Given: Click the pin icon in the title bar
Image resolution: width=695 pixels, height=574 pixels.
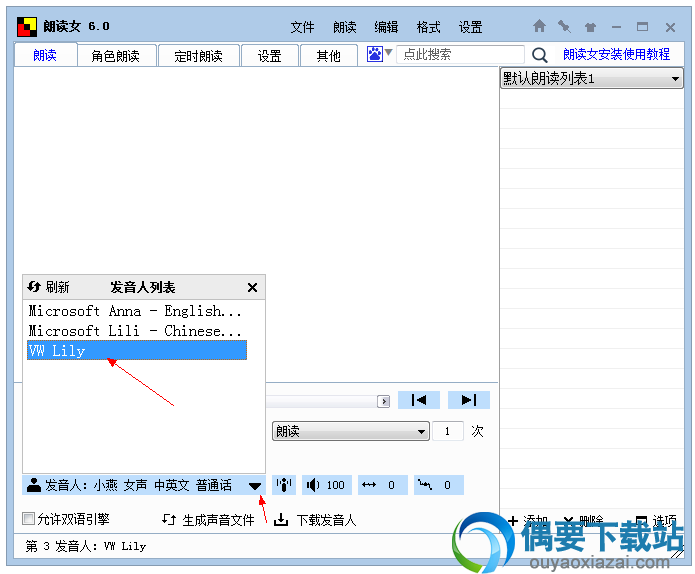Looking at the screenshot, I should pos(564,27).
